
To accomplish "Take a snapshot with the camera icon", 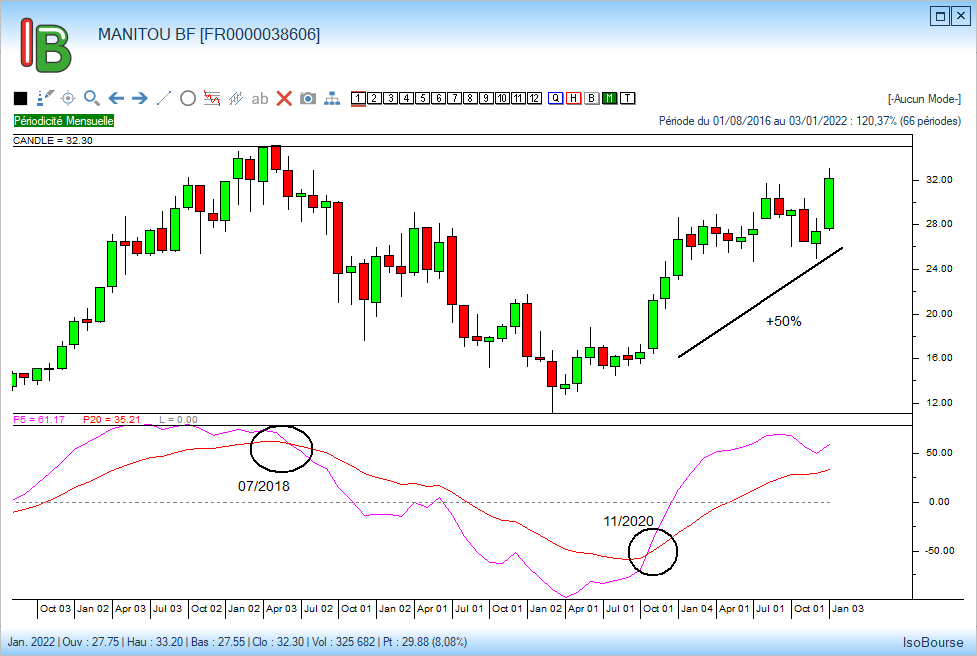I will click(308, 98).
